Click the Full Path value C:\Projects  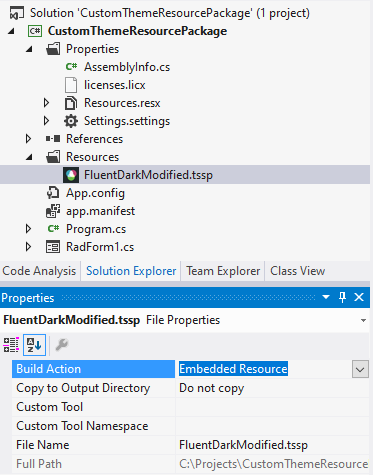tap(273, 464)
